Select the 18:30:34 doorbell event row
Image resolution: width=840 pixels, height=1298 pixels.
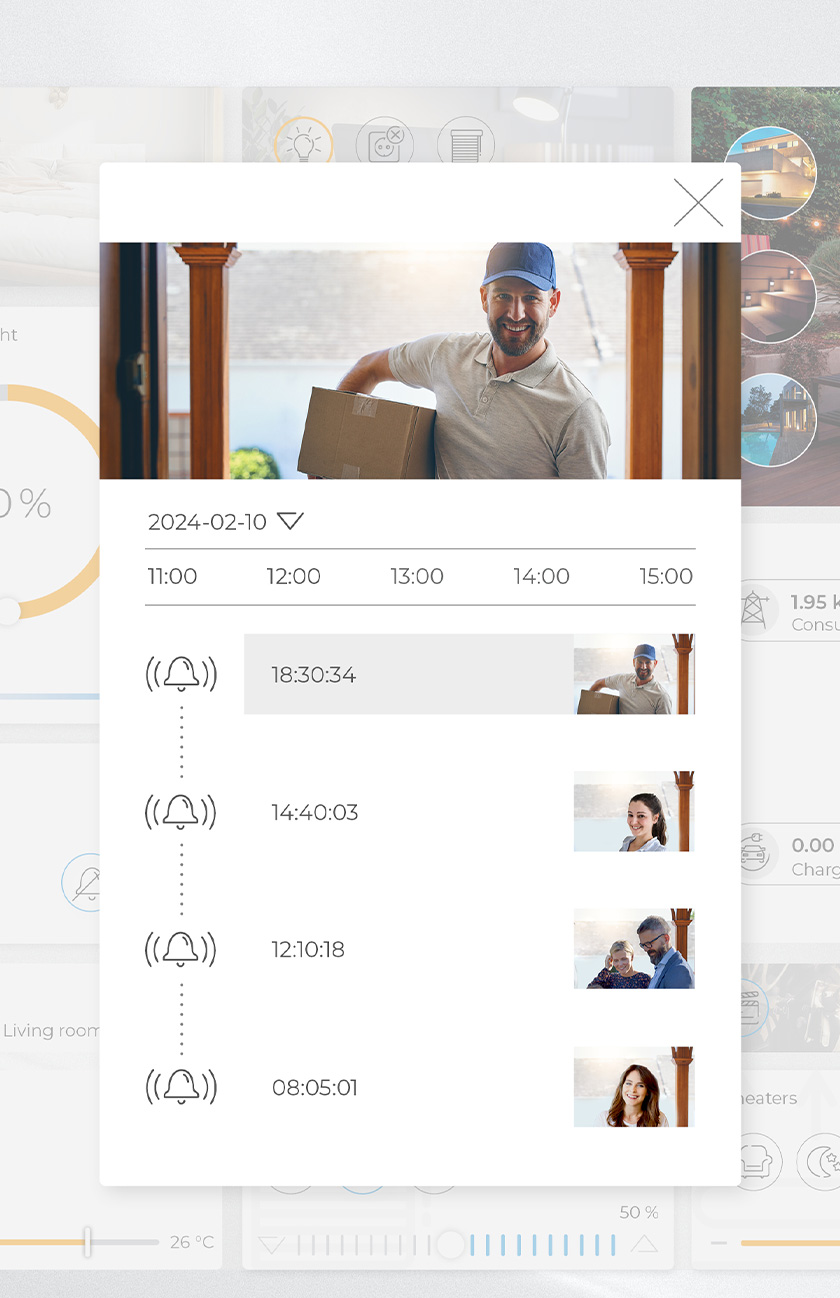point(469,674)
